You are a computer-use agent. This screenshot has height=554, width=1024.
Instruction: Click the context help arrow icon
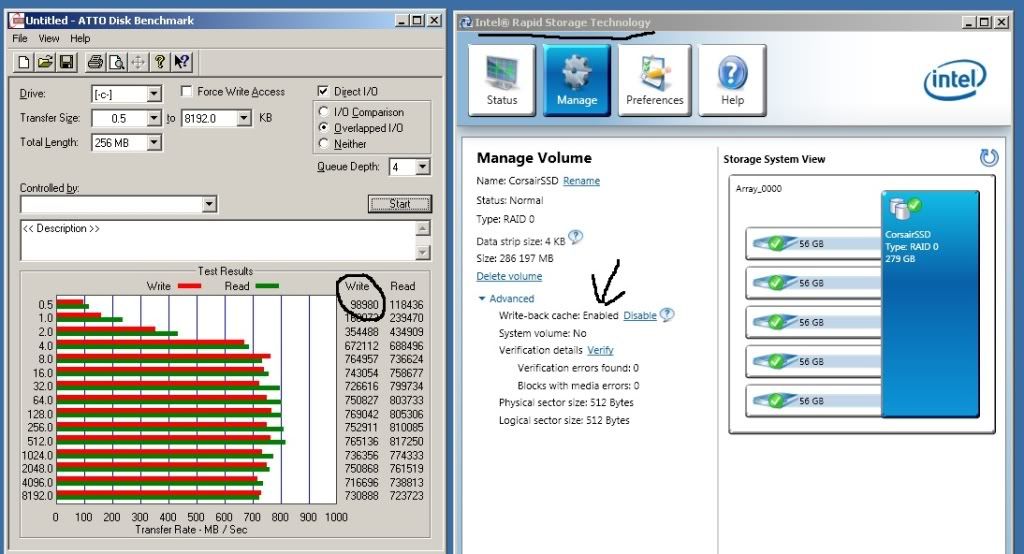pyautogui.click(x=182, y=63)
